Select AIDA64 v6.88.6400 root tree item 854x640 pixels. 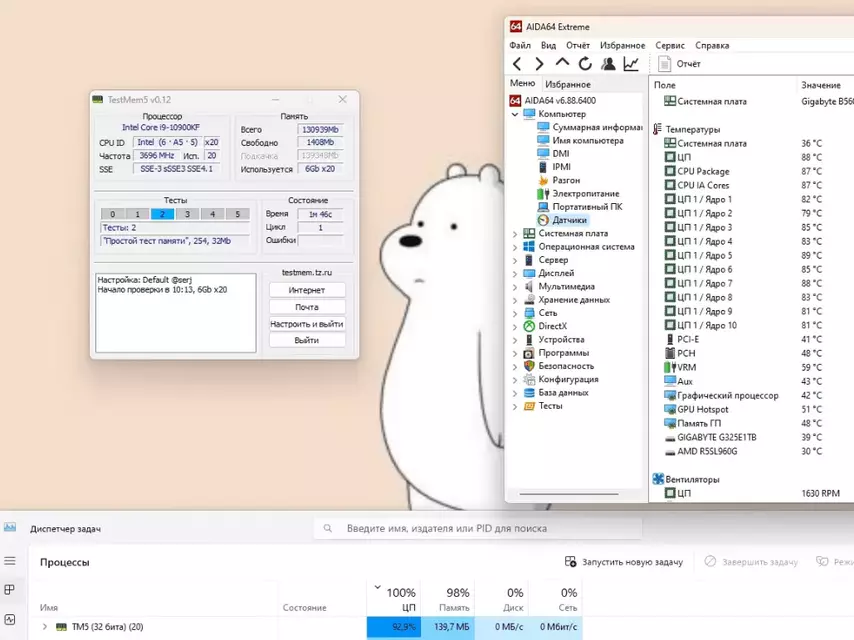point(553,101)
